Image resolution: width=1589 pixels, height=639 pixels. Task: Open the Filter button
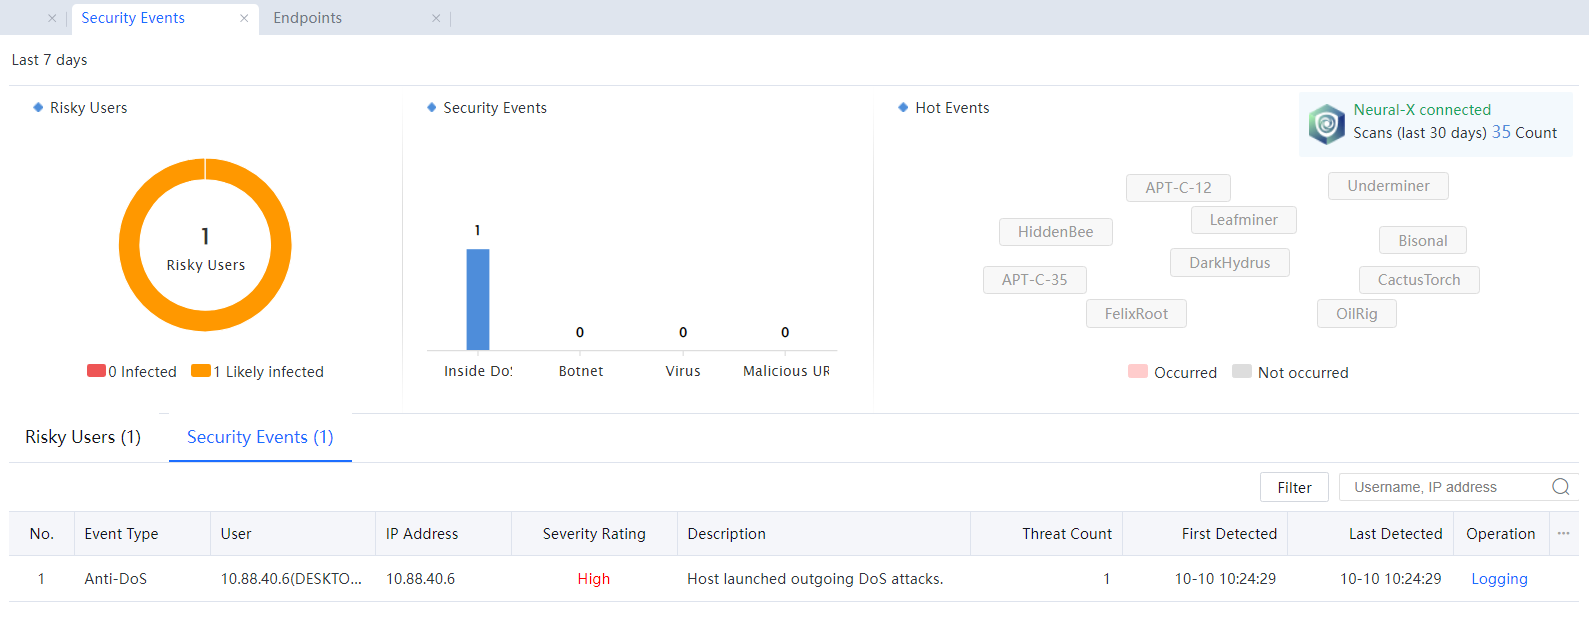[1294, 487]
